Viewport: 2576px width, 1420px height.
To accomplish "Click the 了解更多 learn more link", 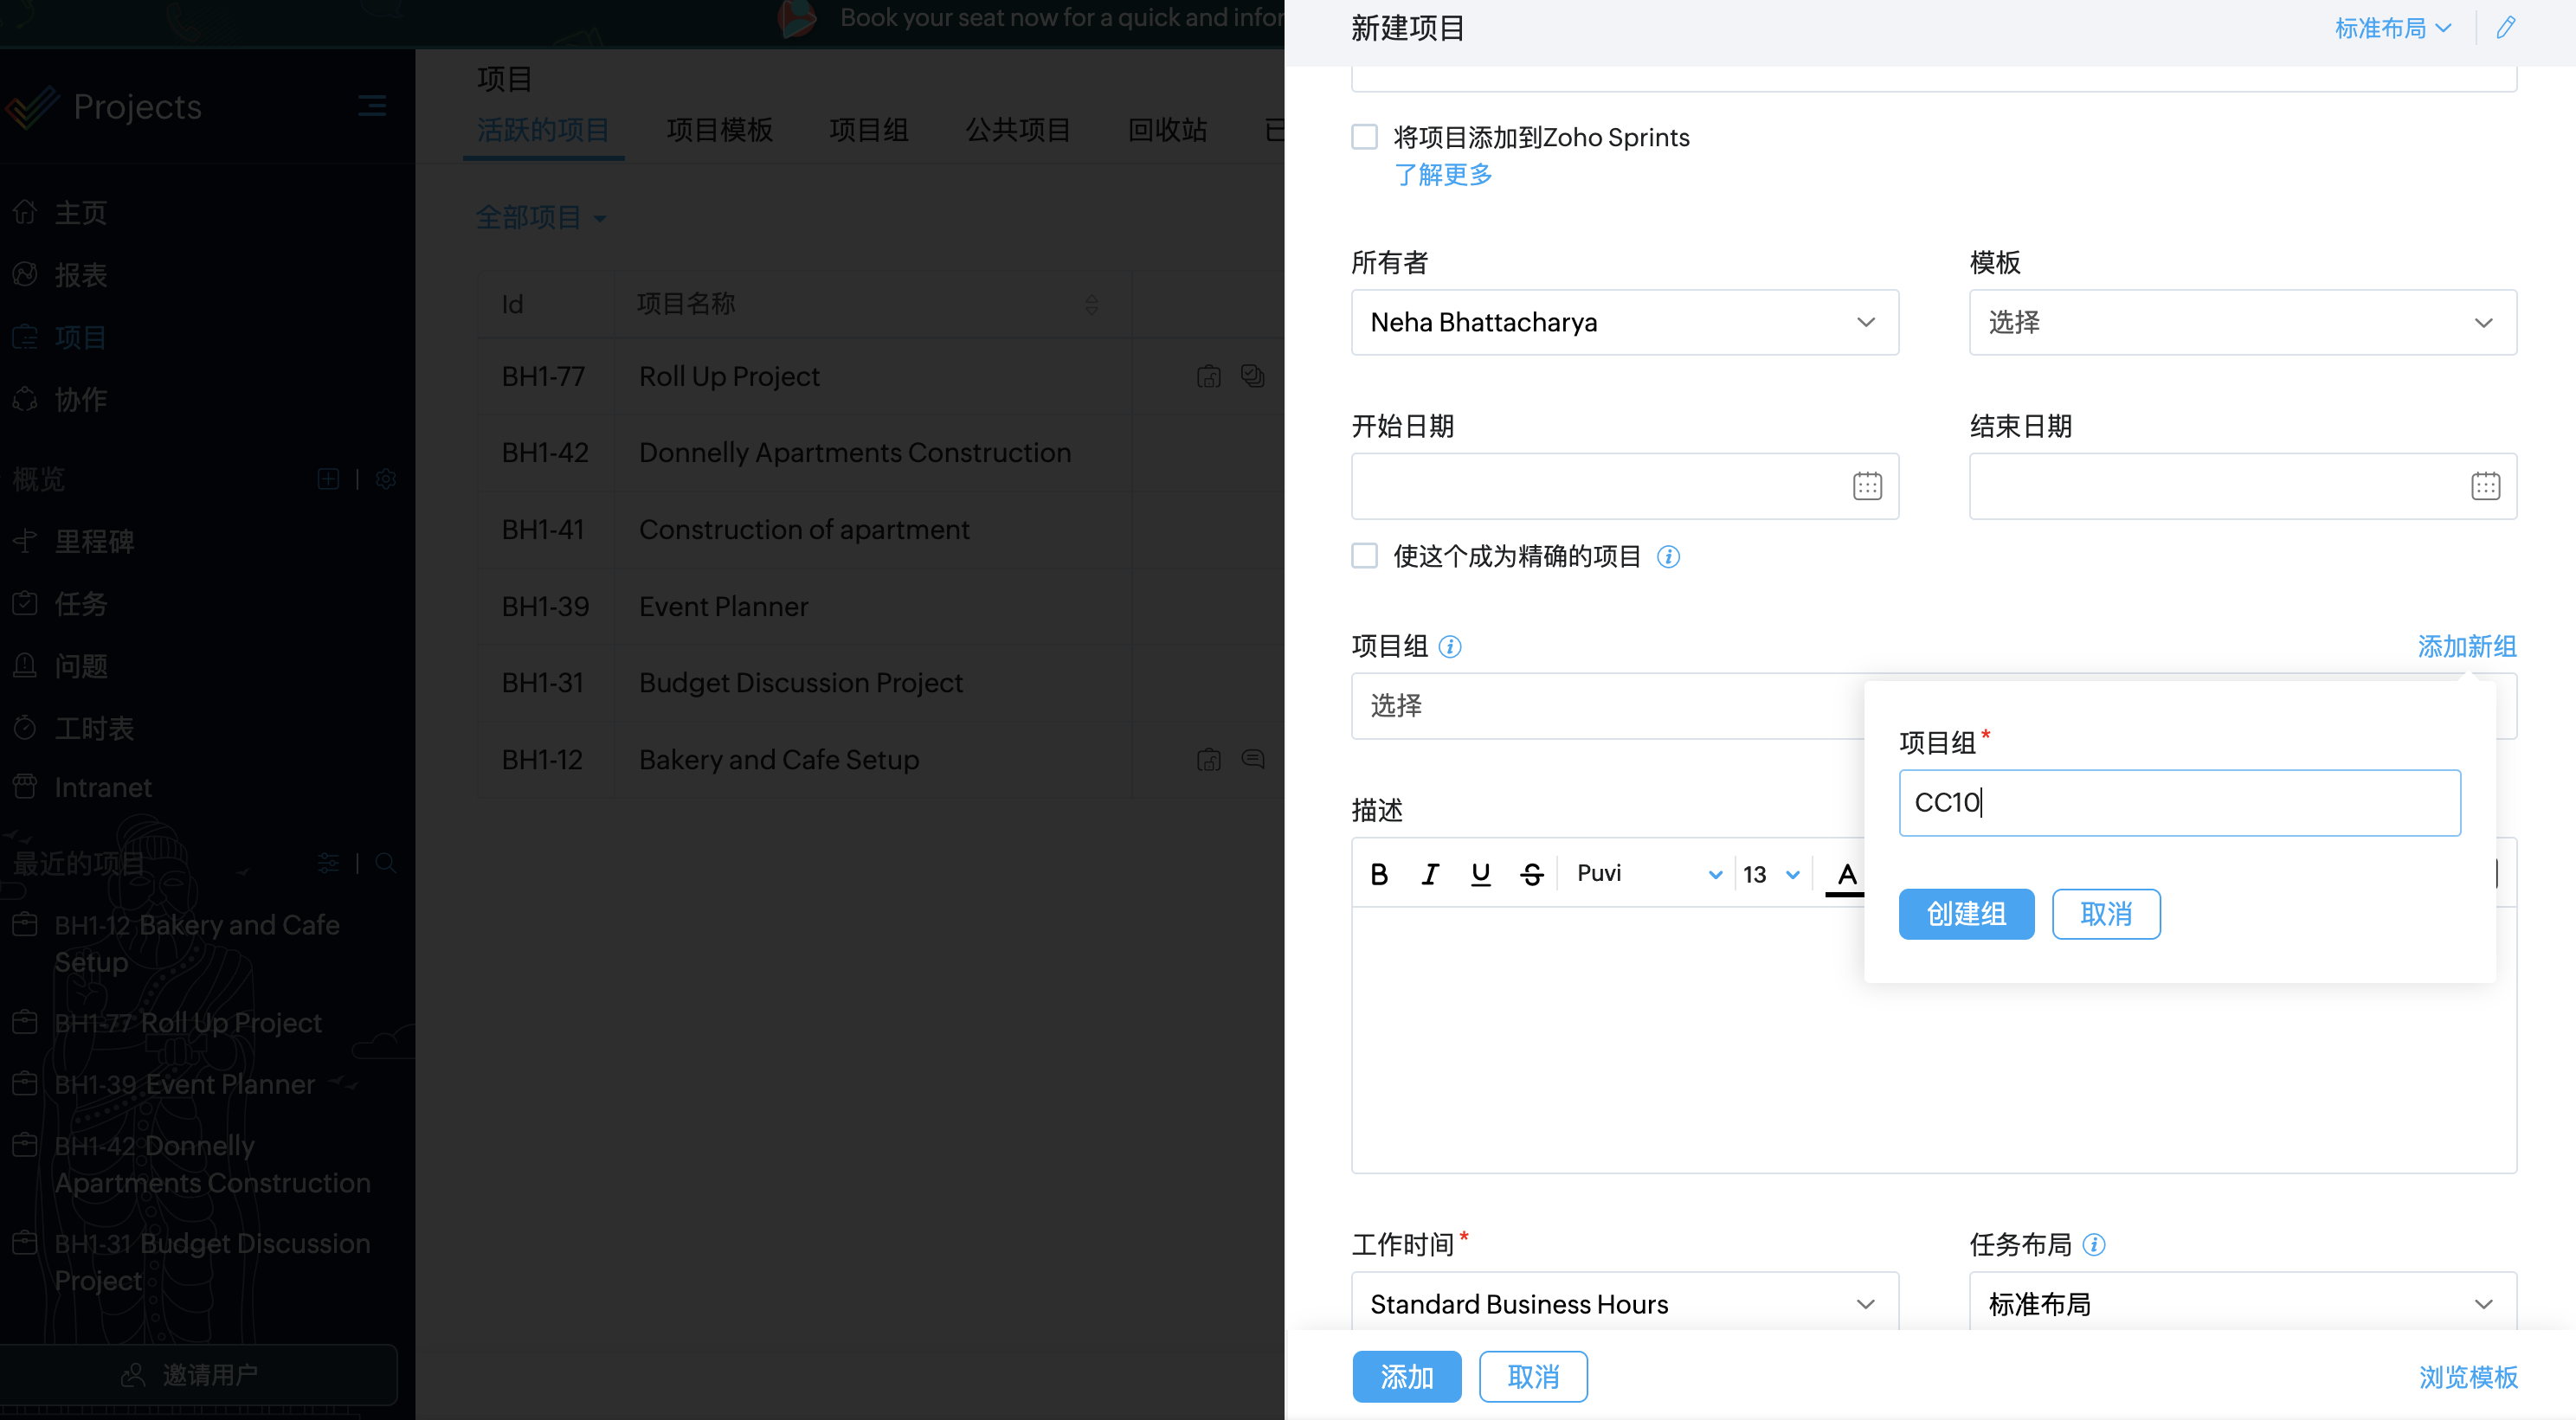I will coord(1442,175).
